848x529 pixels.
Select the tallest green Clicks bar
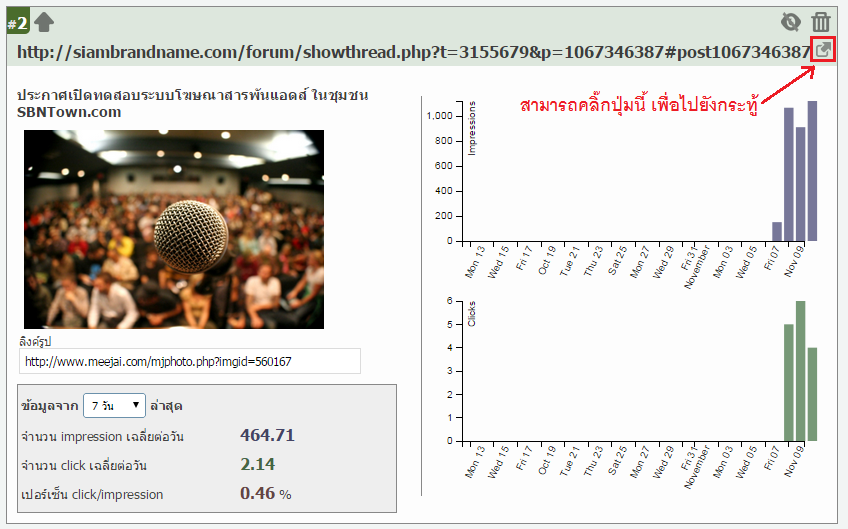(x=800, y=370)
